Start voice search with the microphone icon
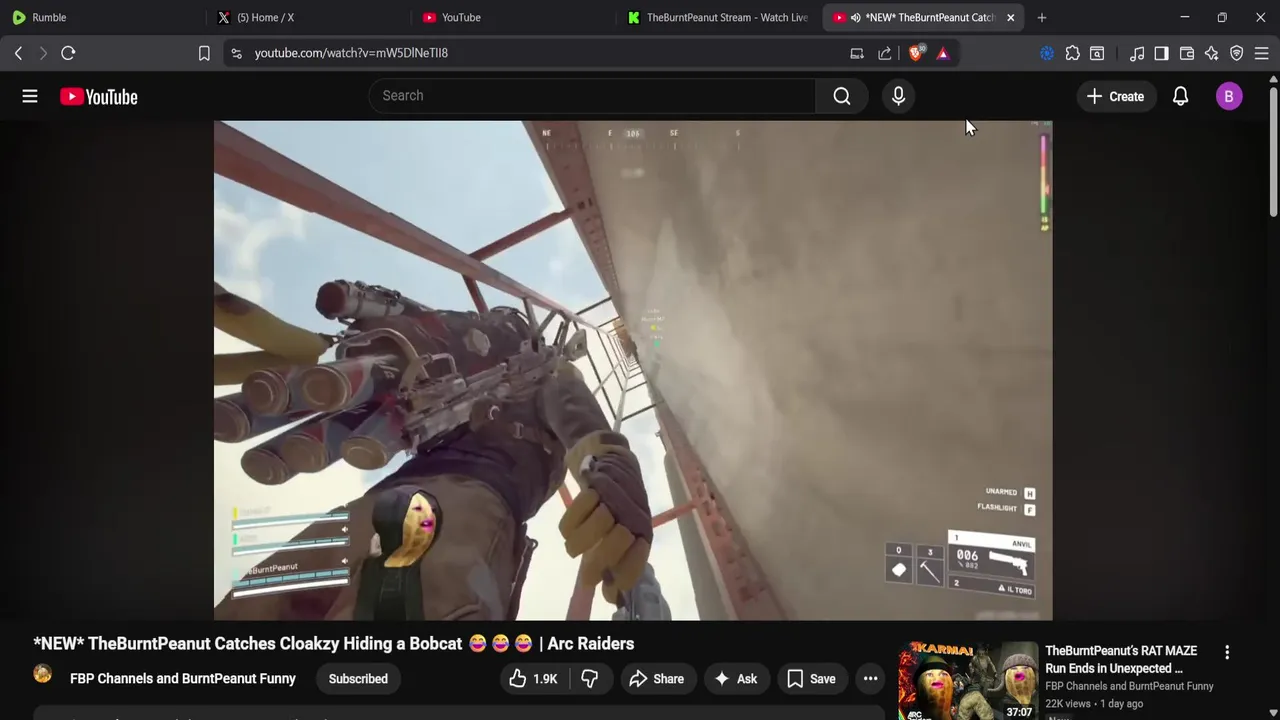Screen dimensions: 1280x720 coord(898,96)
